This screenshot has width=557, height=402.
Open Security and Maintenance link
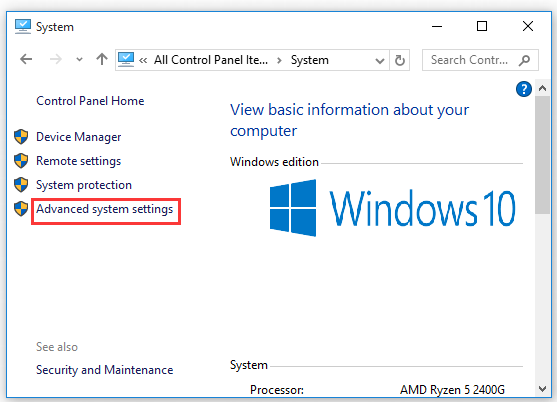click(104, 370)
